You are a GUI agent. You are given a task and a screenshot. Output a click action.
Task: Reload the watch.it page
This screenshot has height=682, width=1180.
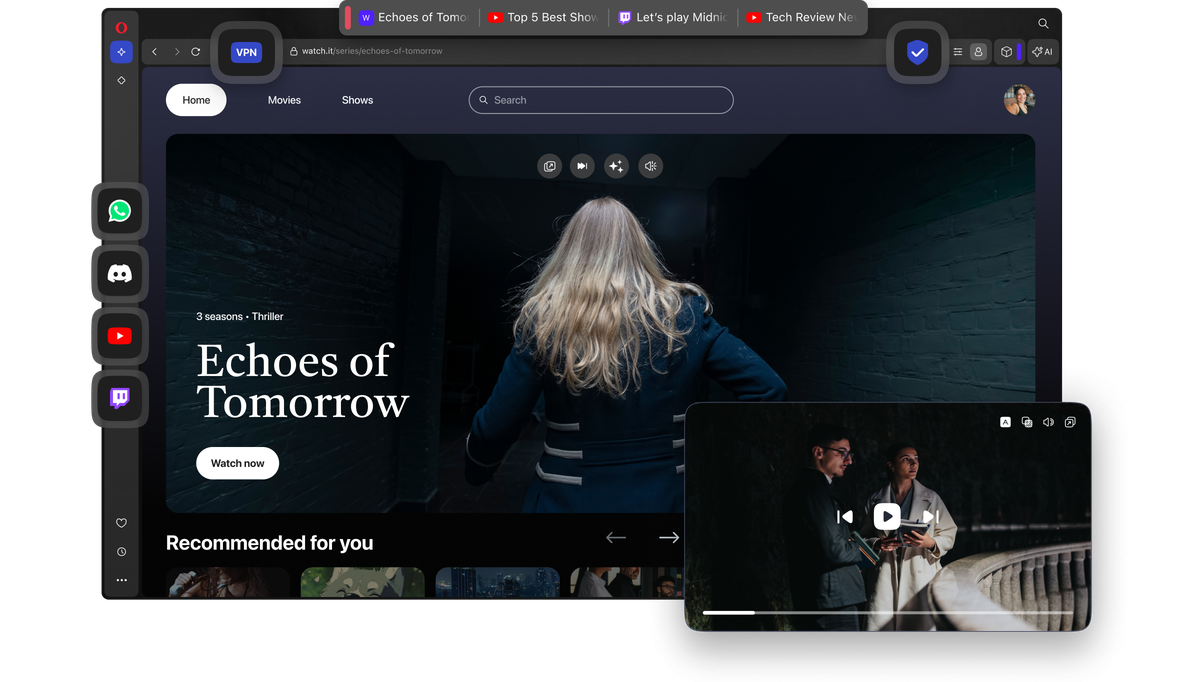[196, 51]
